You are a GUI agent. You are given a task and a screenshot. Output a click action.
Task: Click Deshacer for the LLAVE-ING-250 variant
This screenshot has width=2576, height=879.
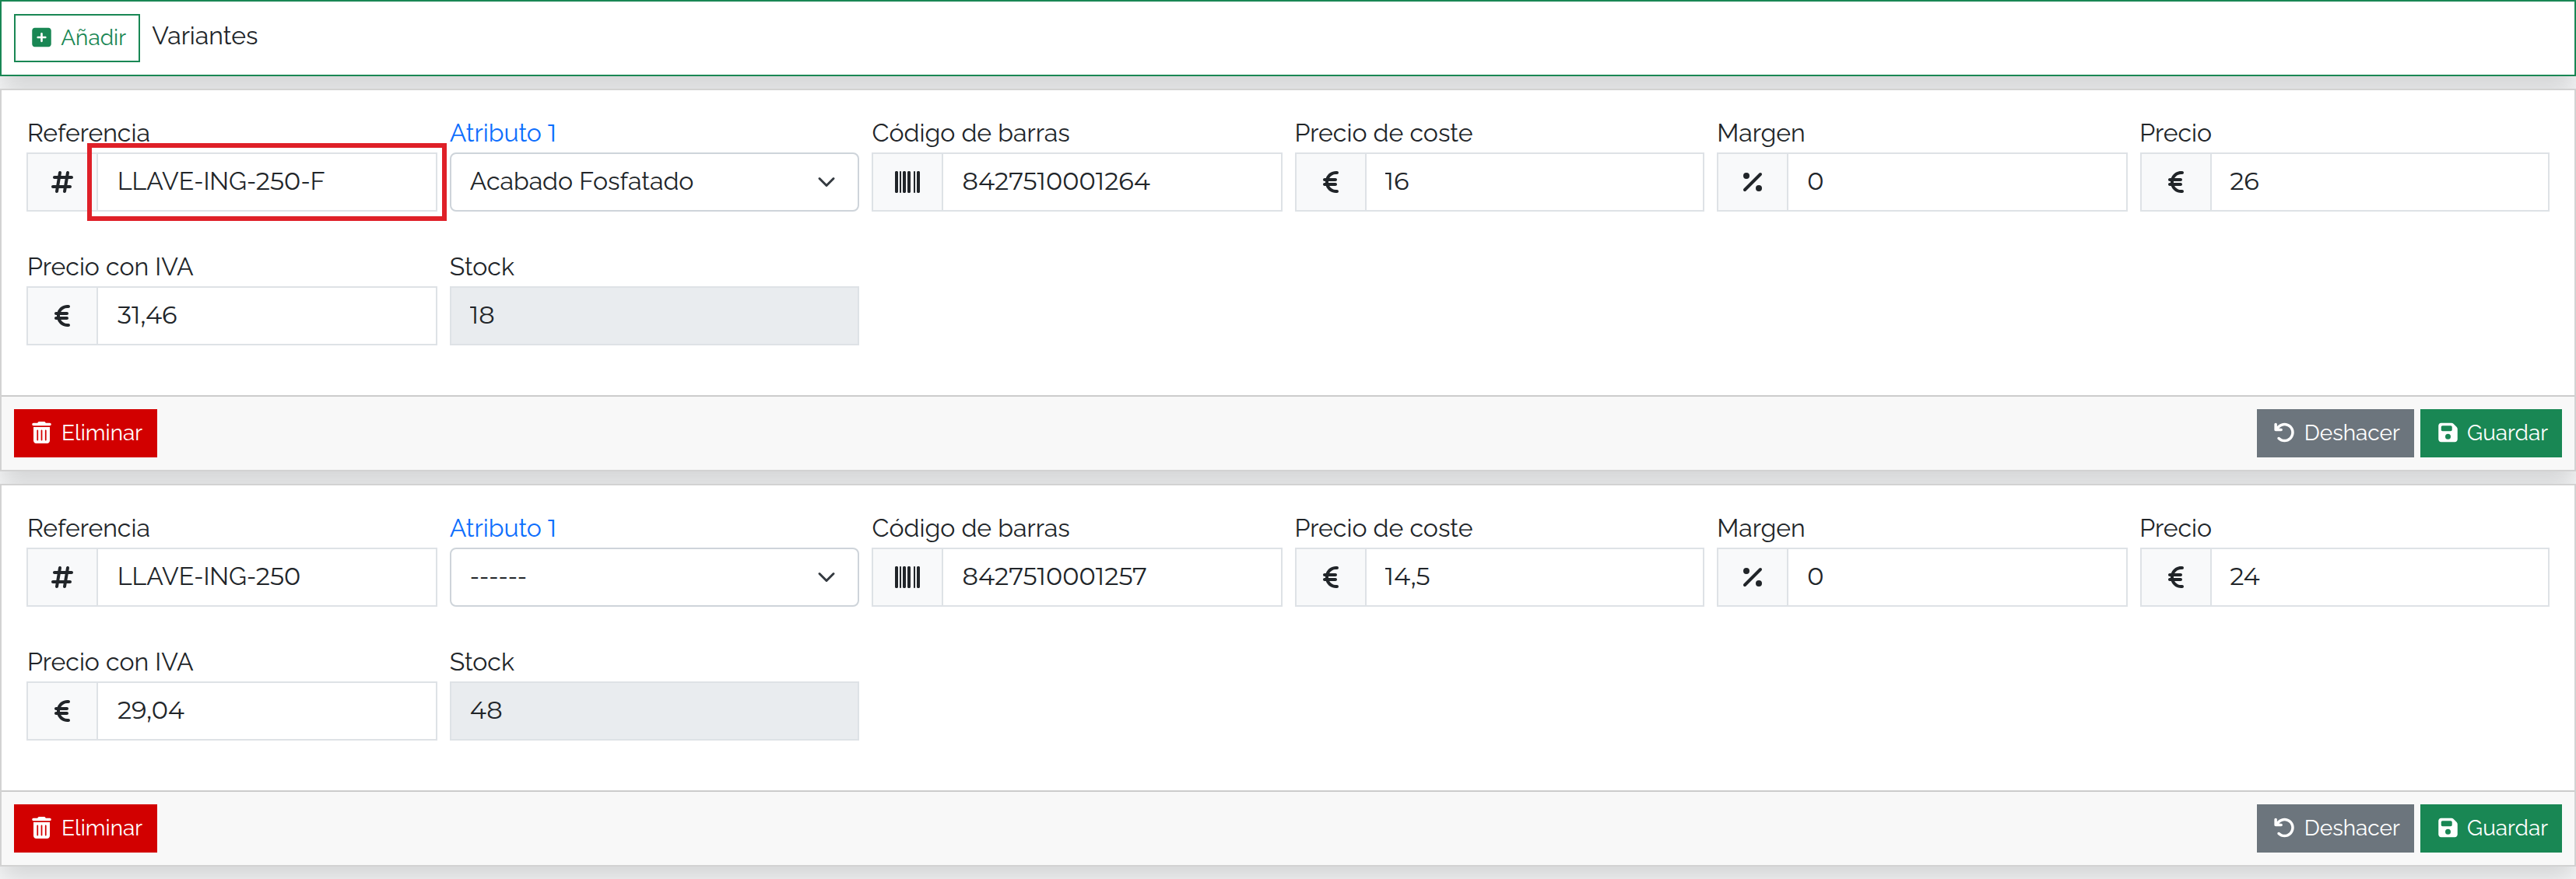click(x=2335, y=828)
